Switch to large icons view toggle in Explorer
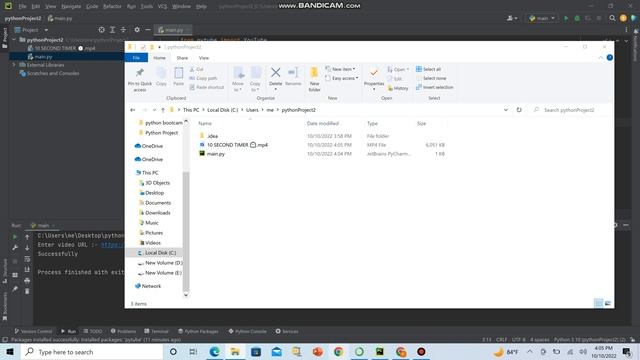The width and height of the screenshot is (640, 360). (x=608, y=303)
